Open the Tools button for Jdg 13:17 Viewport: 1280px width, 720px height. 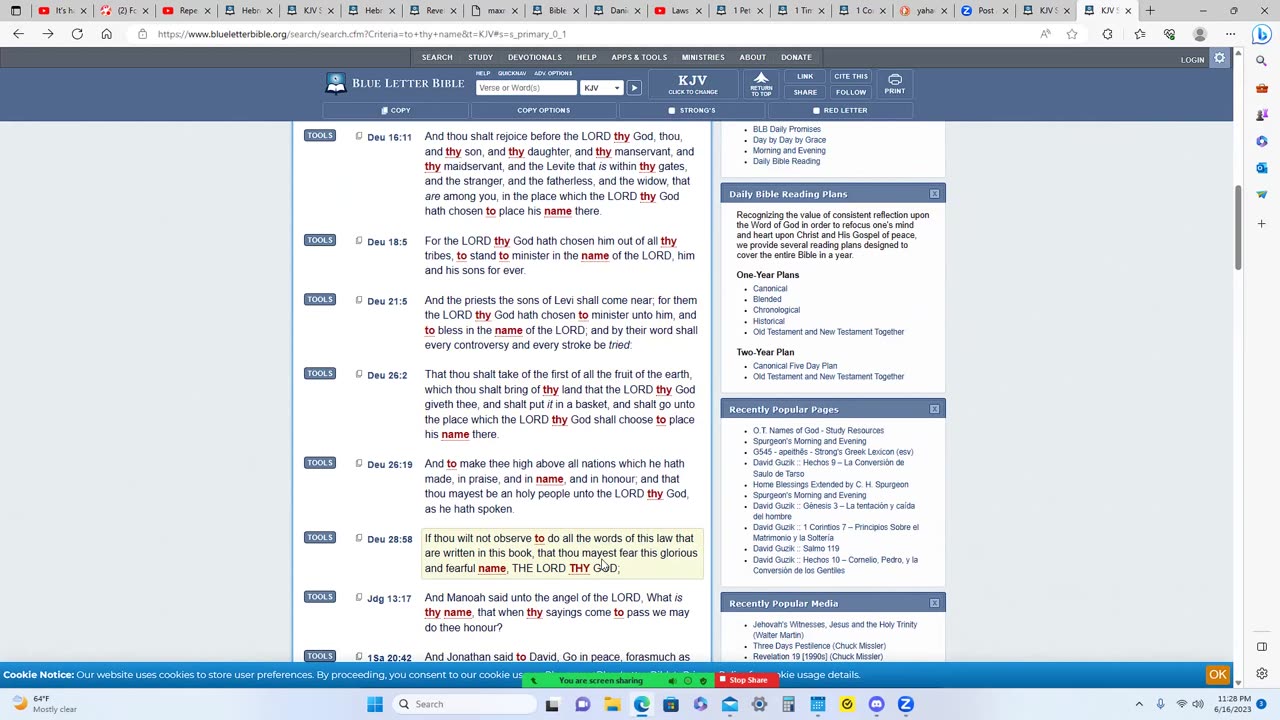click(320, 596)
